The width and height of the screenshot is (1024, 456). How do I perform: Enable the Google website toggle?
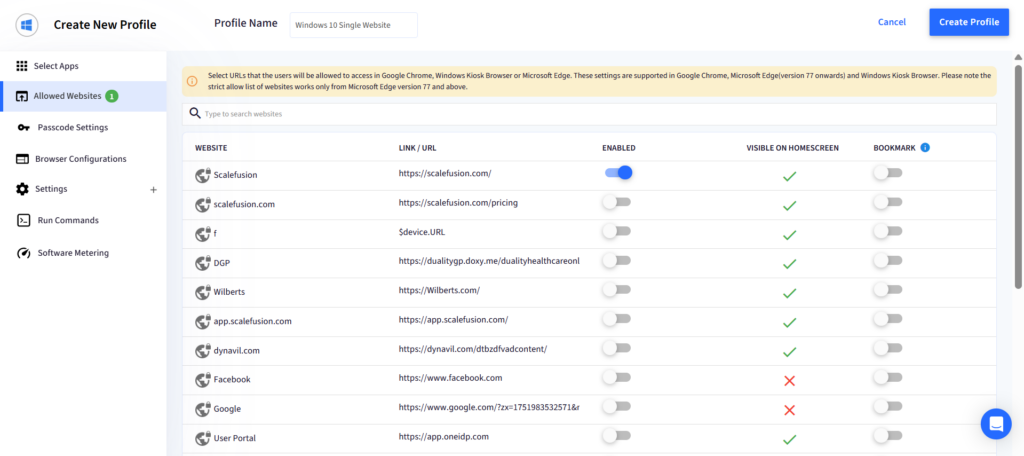click(x=616, y=406)
